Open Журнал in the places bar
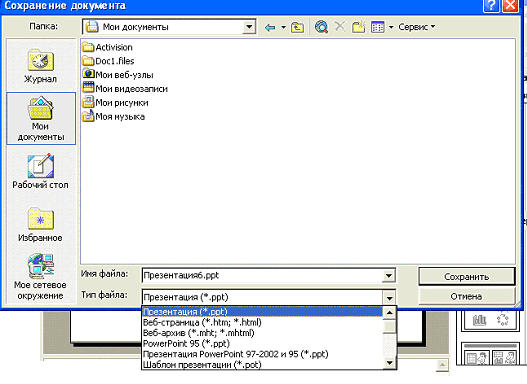This screenshot has width=527, height=384. (40, 66)
